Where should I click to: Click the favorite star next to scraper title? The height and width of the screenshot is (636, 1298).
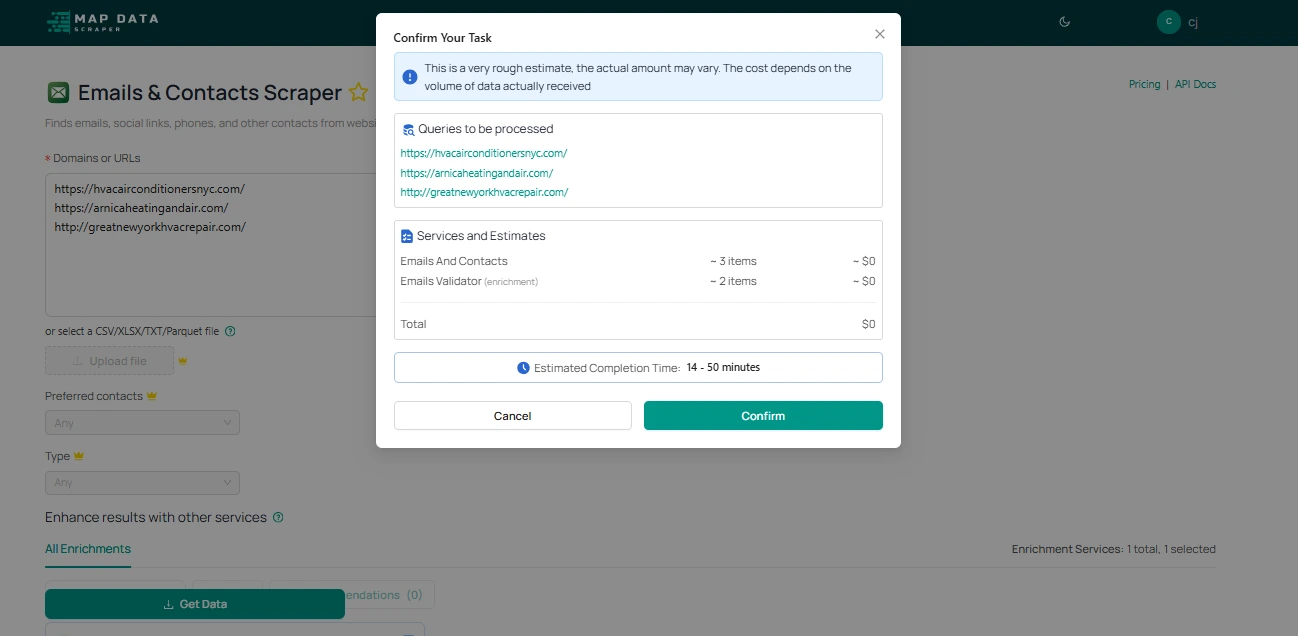358,93
